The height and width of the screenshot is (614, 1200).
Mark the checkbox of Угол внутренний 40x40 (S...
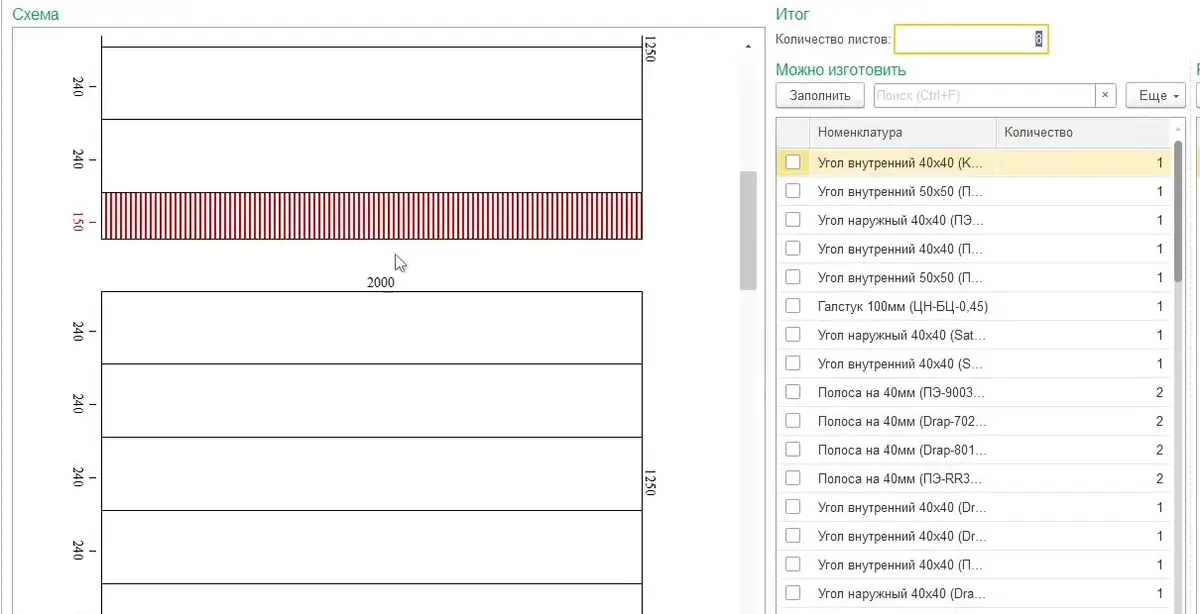[x=793, y=364]
